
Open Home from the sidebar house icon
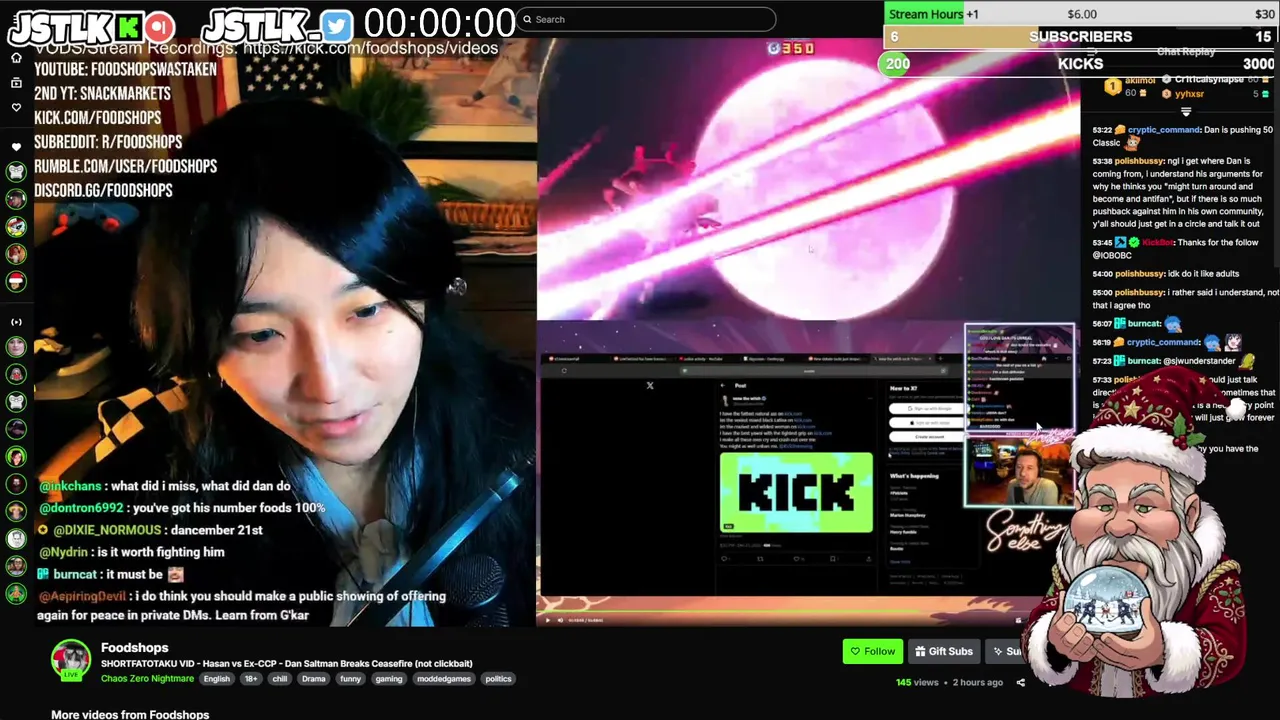point(16,58)
